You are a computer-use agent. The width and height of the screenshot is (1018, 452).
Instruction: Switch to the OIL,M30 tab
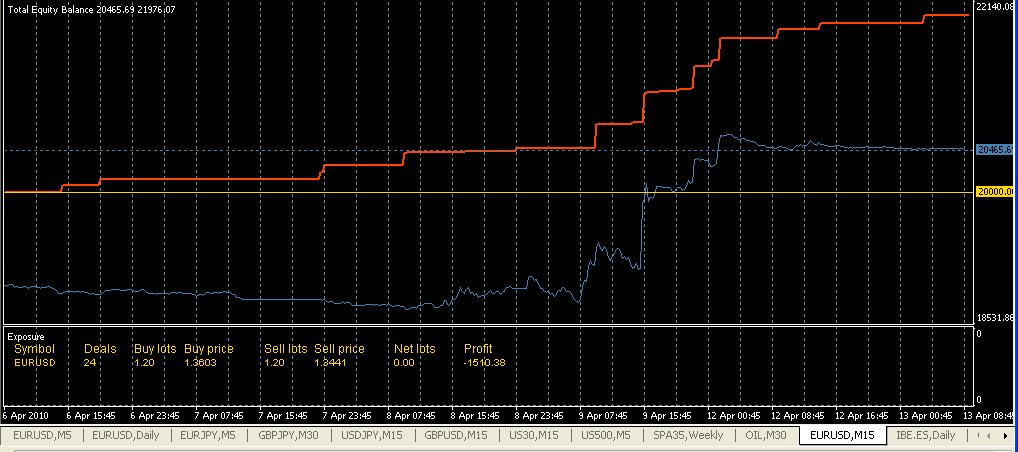coord(766,434)
